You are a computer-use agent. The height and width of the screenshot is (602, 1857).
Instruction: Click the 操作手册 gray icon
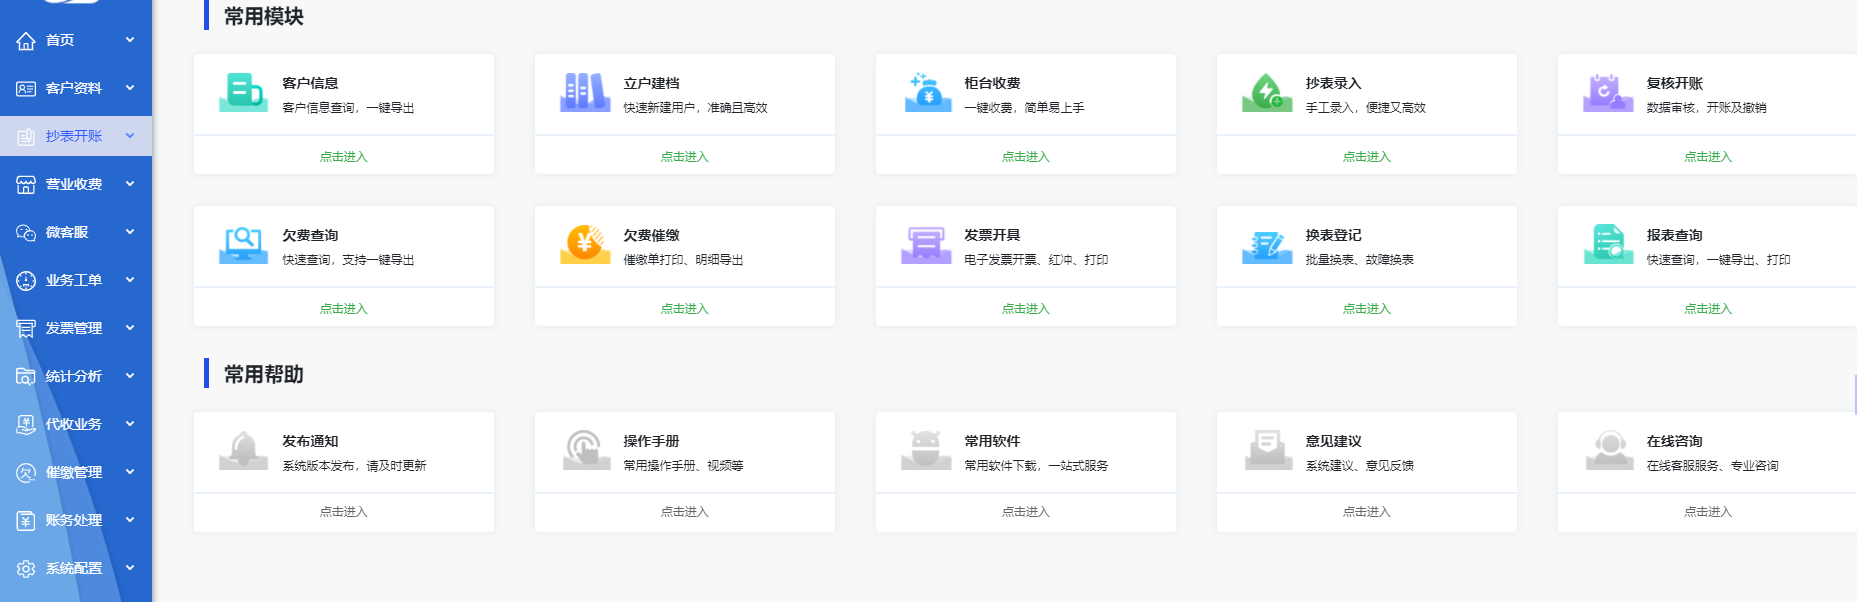[585, 450]
